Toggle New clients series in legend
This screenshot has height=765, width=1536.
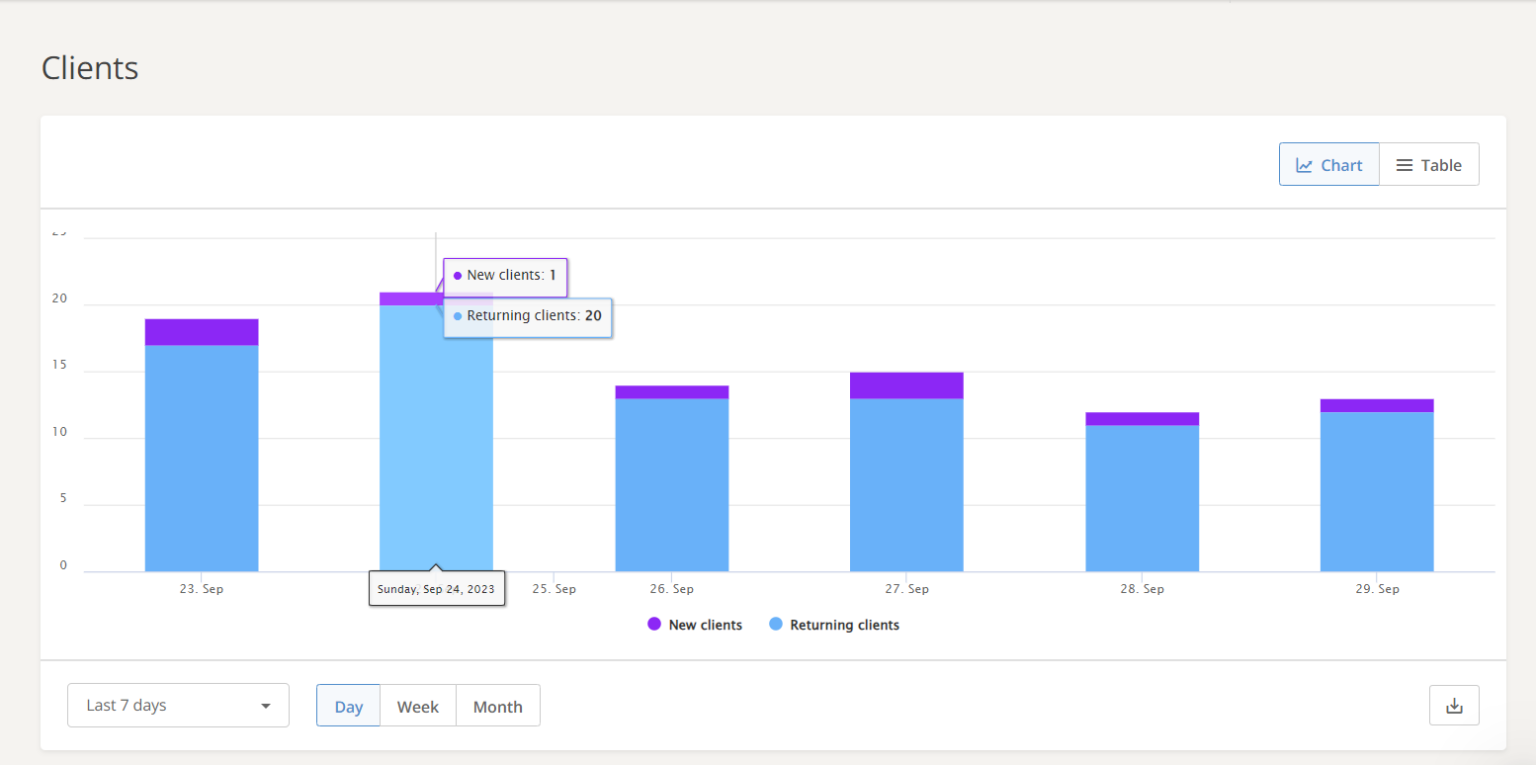tap(705, 625)
